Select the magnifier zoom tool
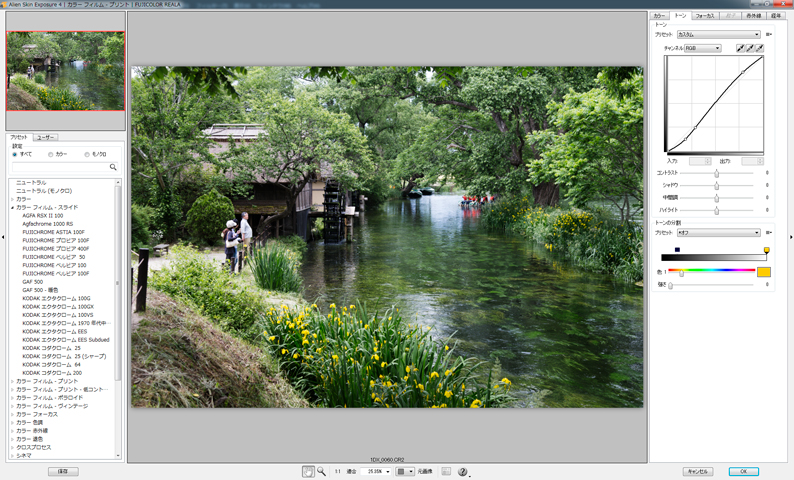The image size is (794, 480). coord(322,471)
